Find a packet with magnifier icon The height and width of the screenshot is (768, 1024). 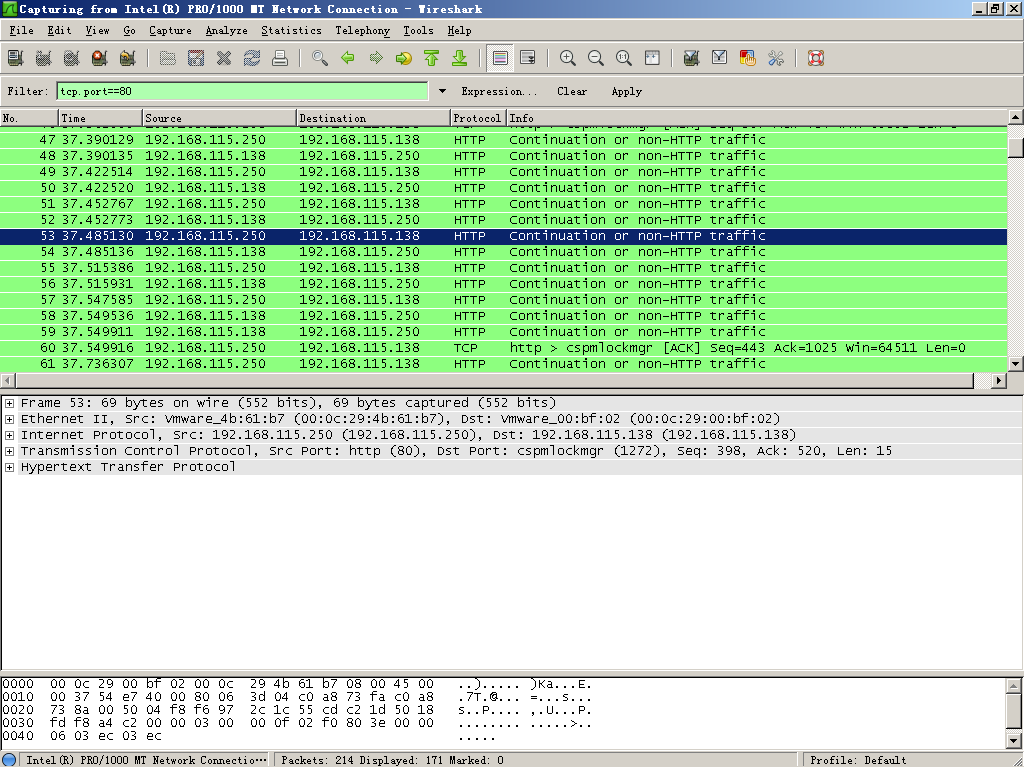[320, 58]
